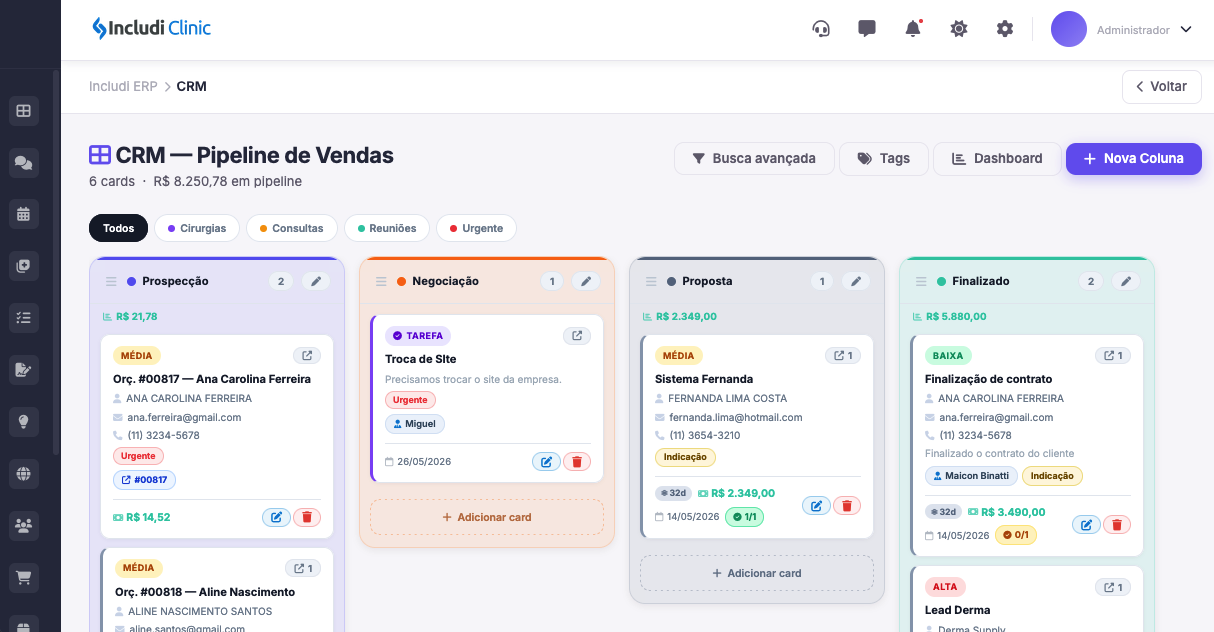Click the TAREFA label on Negociação card
Screen dimensions: 1214x632
click(418, 336)
